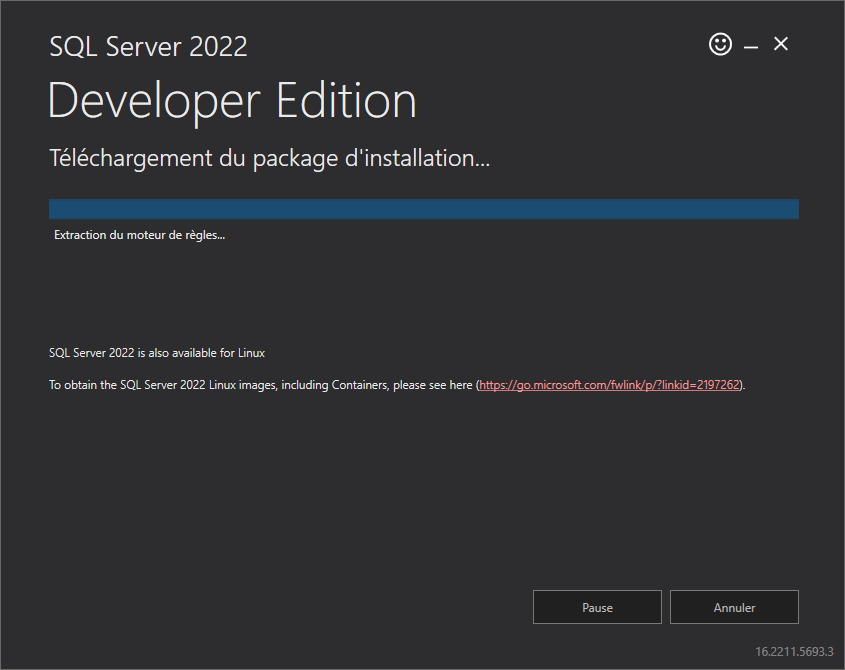Screen dimensions: 845x670
Task: Pause the installation package download
Action: coord(597,607)
